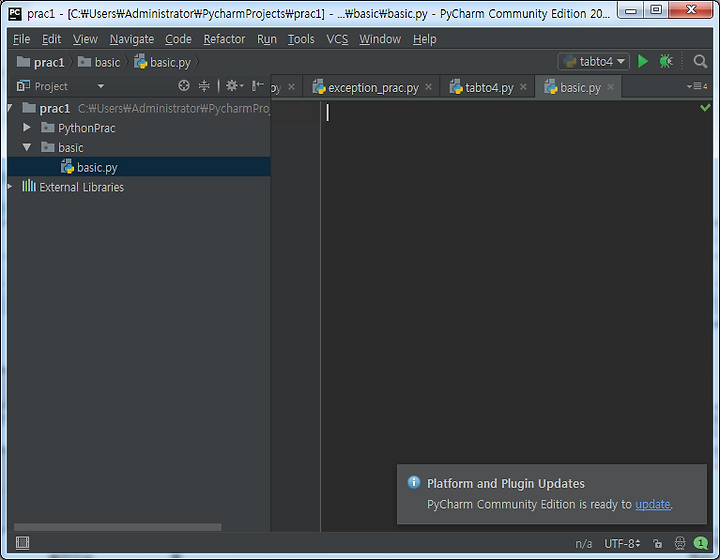720x560 pixels.
Task: Open the tabto4 run configuration dropdown
Action: coord(593,62)
